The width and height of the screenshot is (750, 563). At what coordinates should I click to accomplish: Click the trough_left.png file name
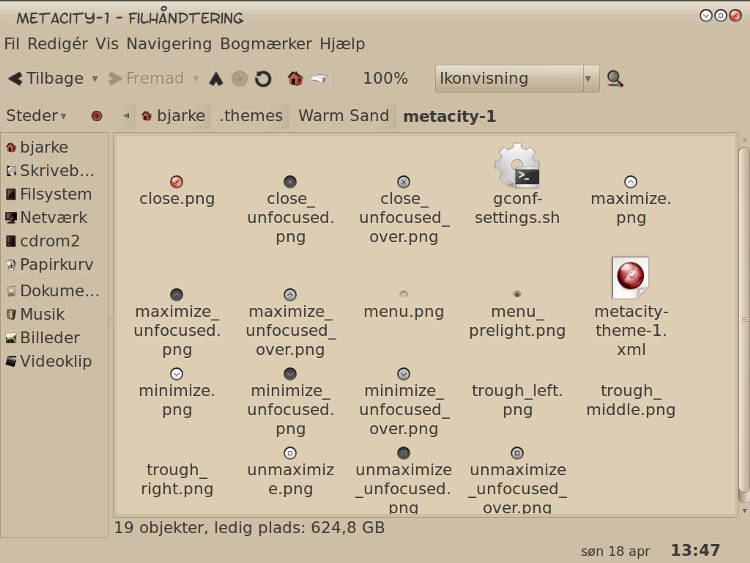coord(517,400)
